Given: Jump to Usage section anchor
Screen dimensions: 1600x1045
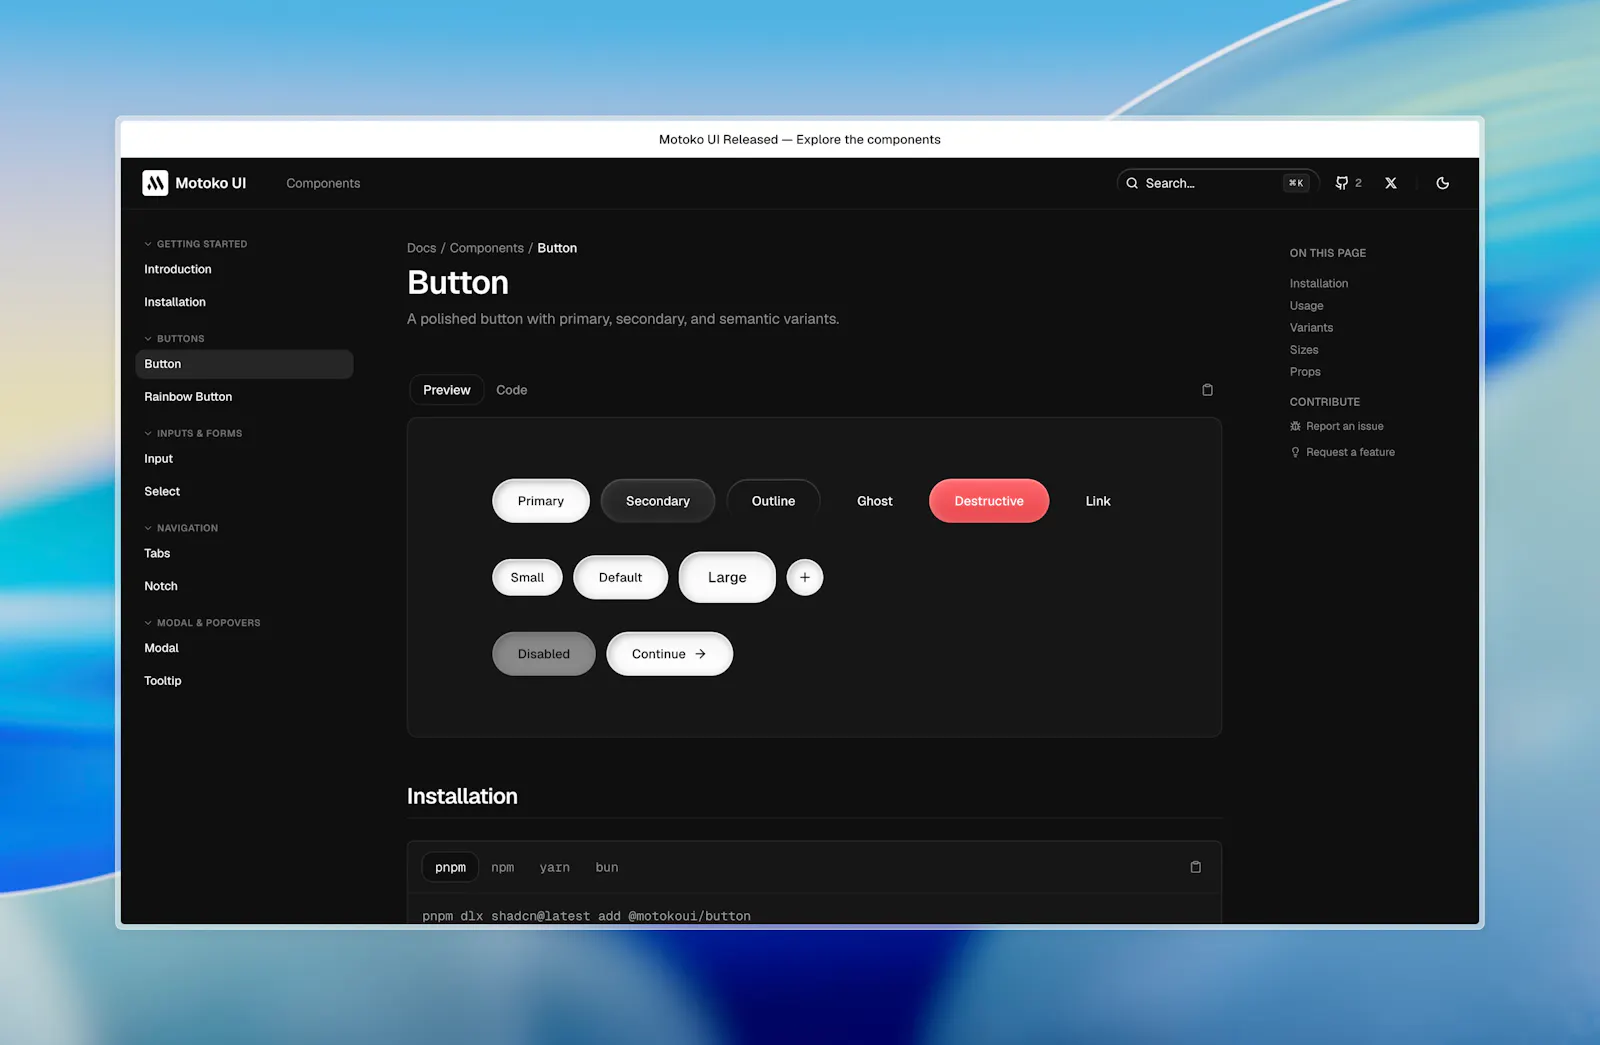Looking at the screenshot, I should [1306, 306].
